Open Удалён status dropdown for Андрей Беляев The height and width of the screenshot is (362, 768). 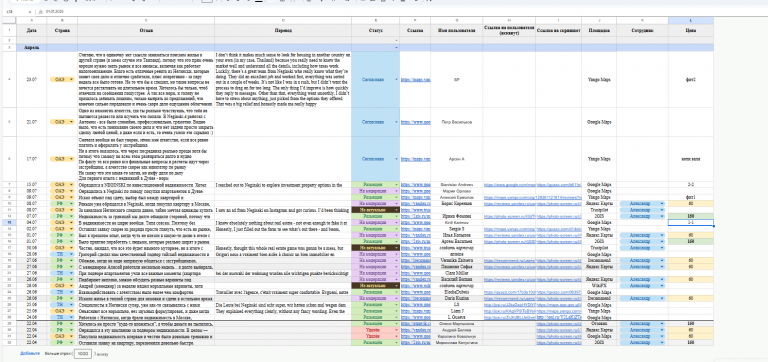pos(397,330)
